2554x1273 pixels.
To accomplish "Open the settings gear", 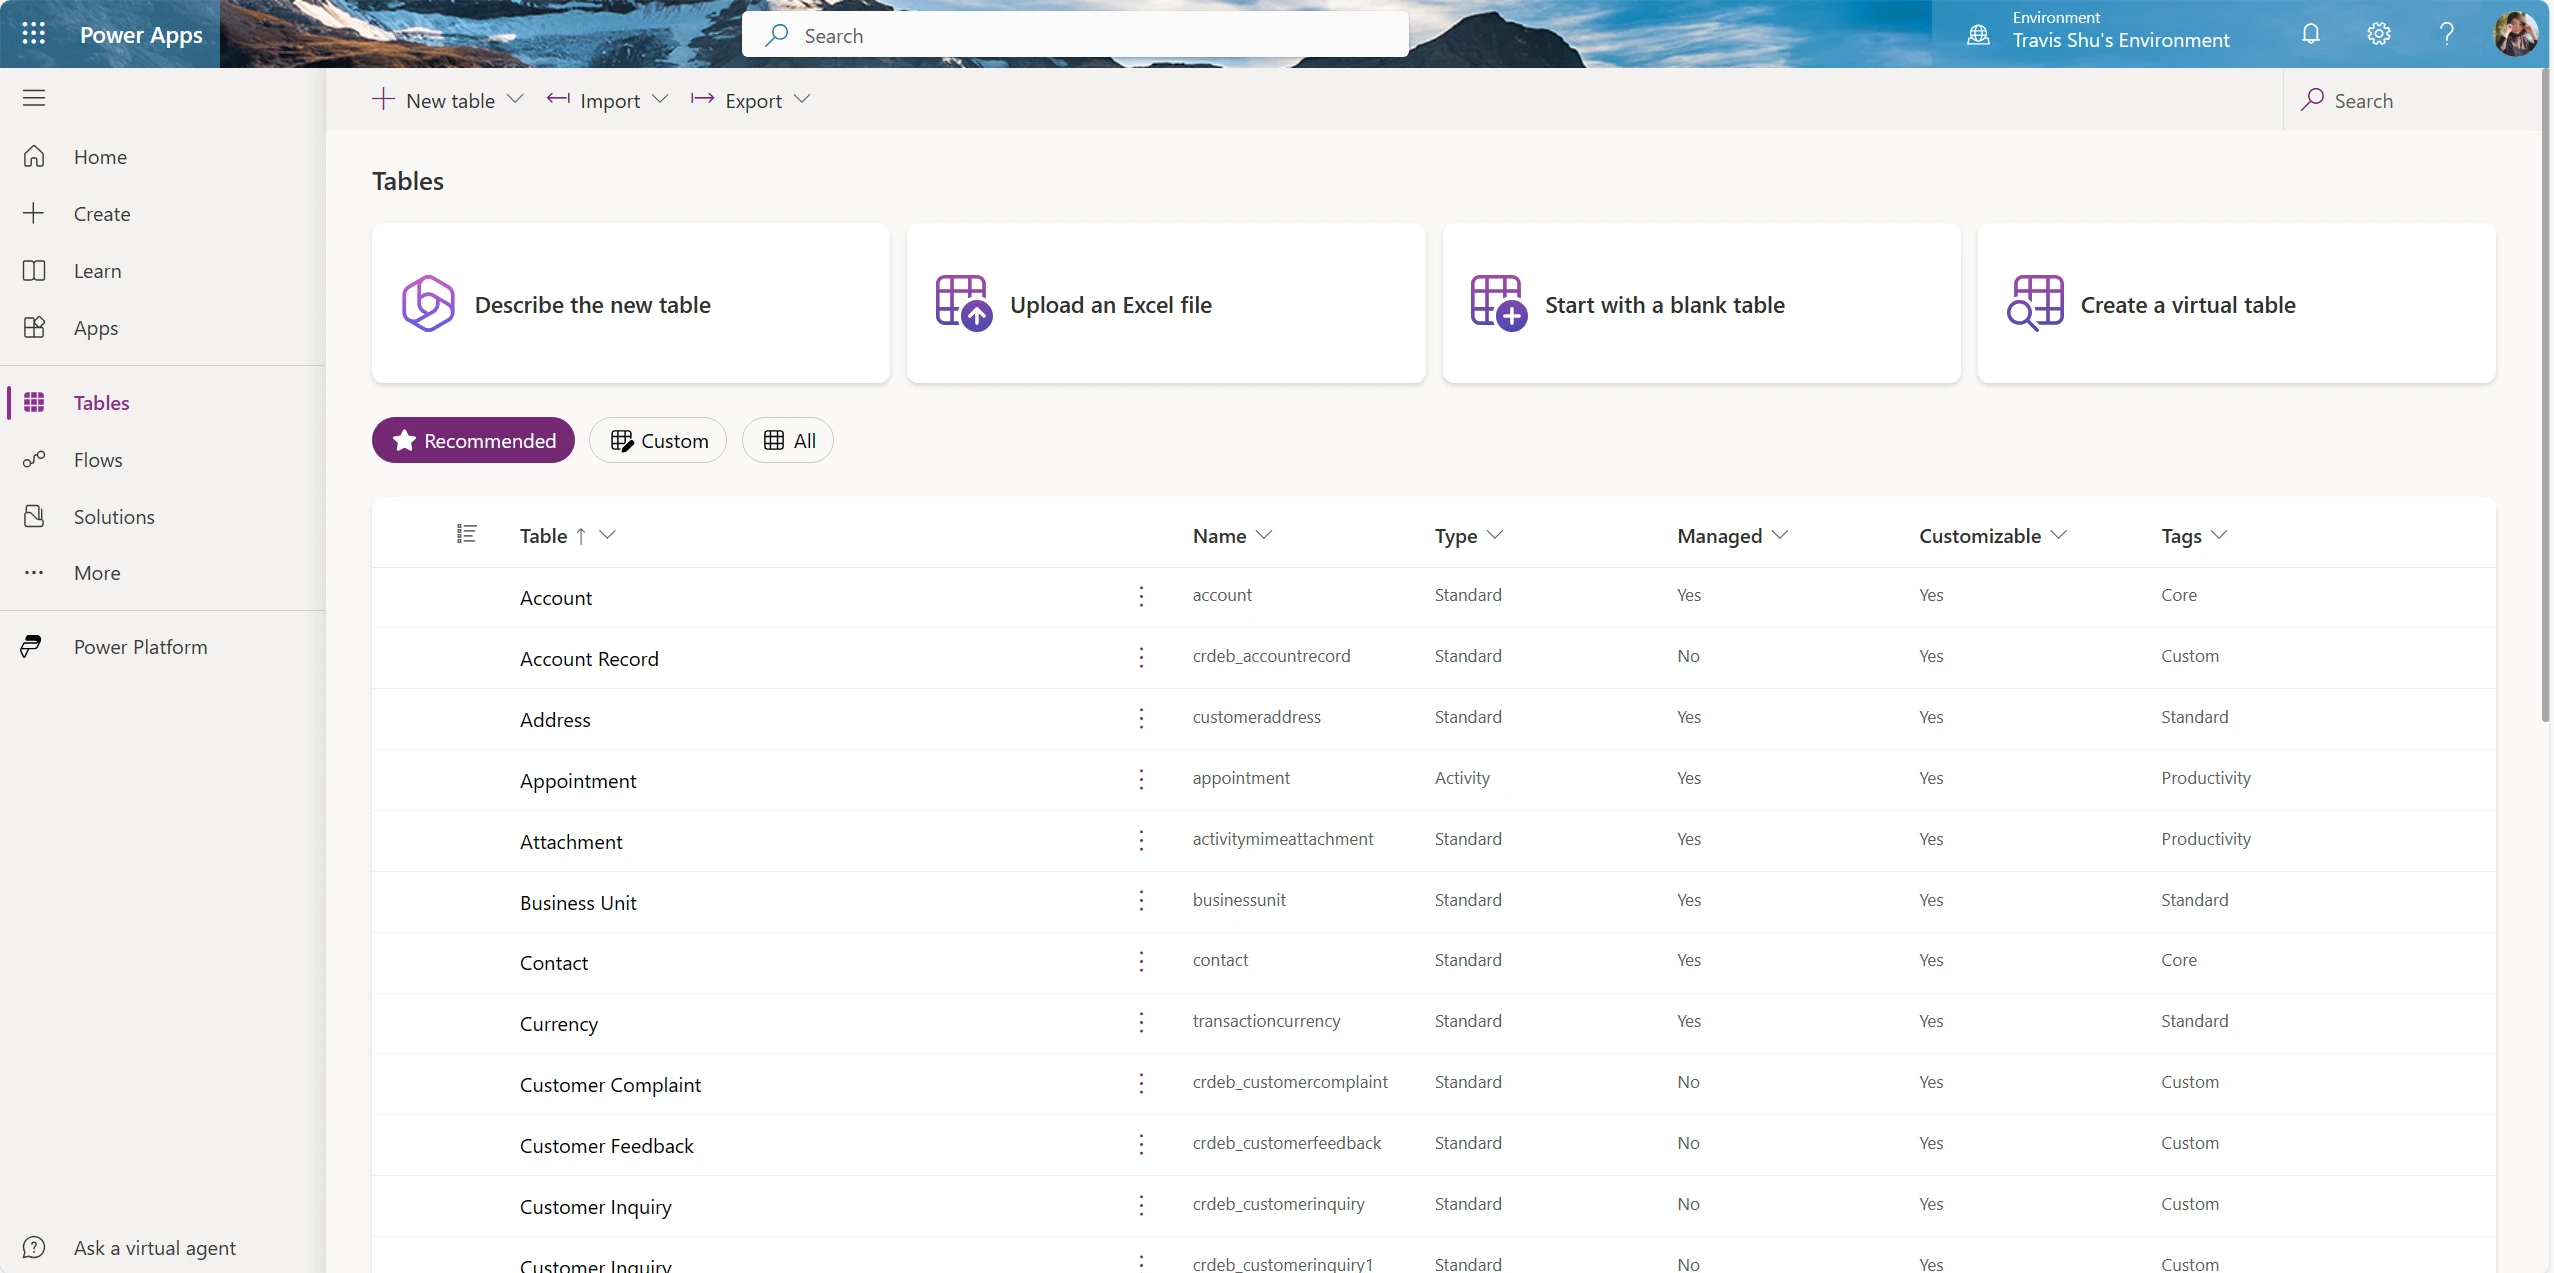I will click(x=2378, y=33).
